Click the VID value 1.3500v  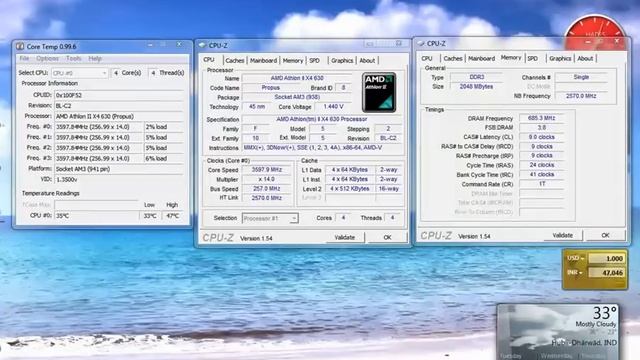pyautogui.click(x=119, y=180)
